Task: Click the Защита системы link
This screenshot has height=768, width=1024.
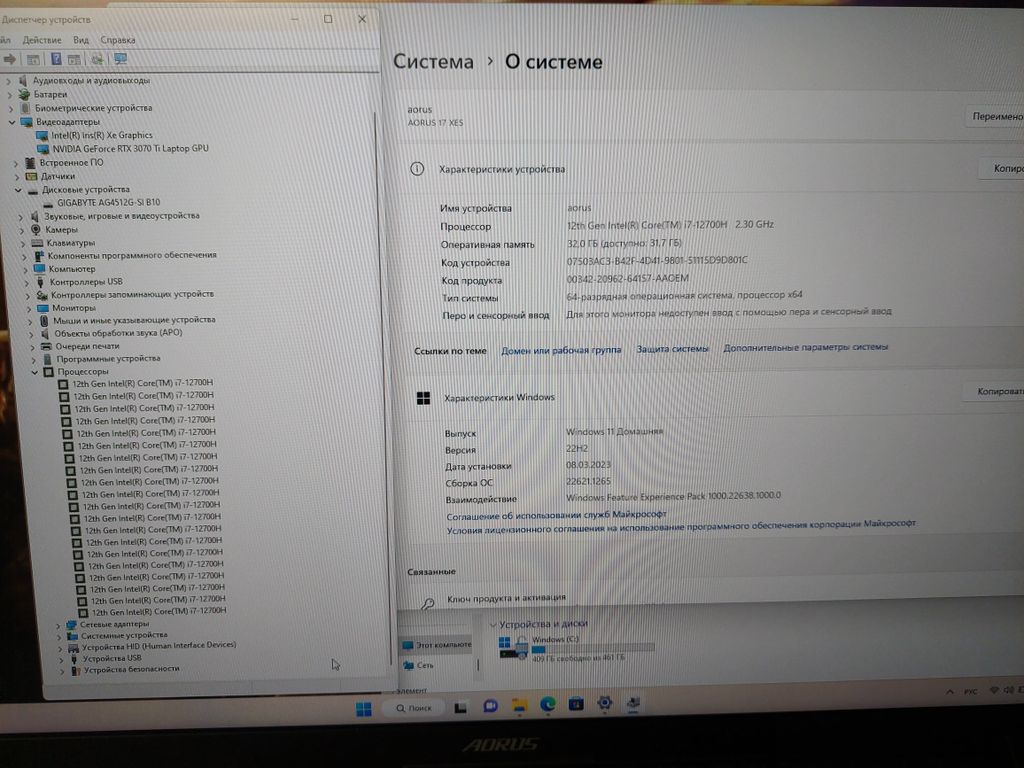Action: coord(673,348)
